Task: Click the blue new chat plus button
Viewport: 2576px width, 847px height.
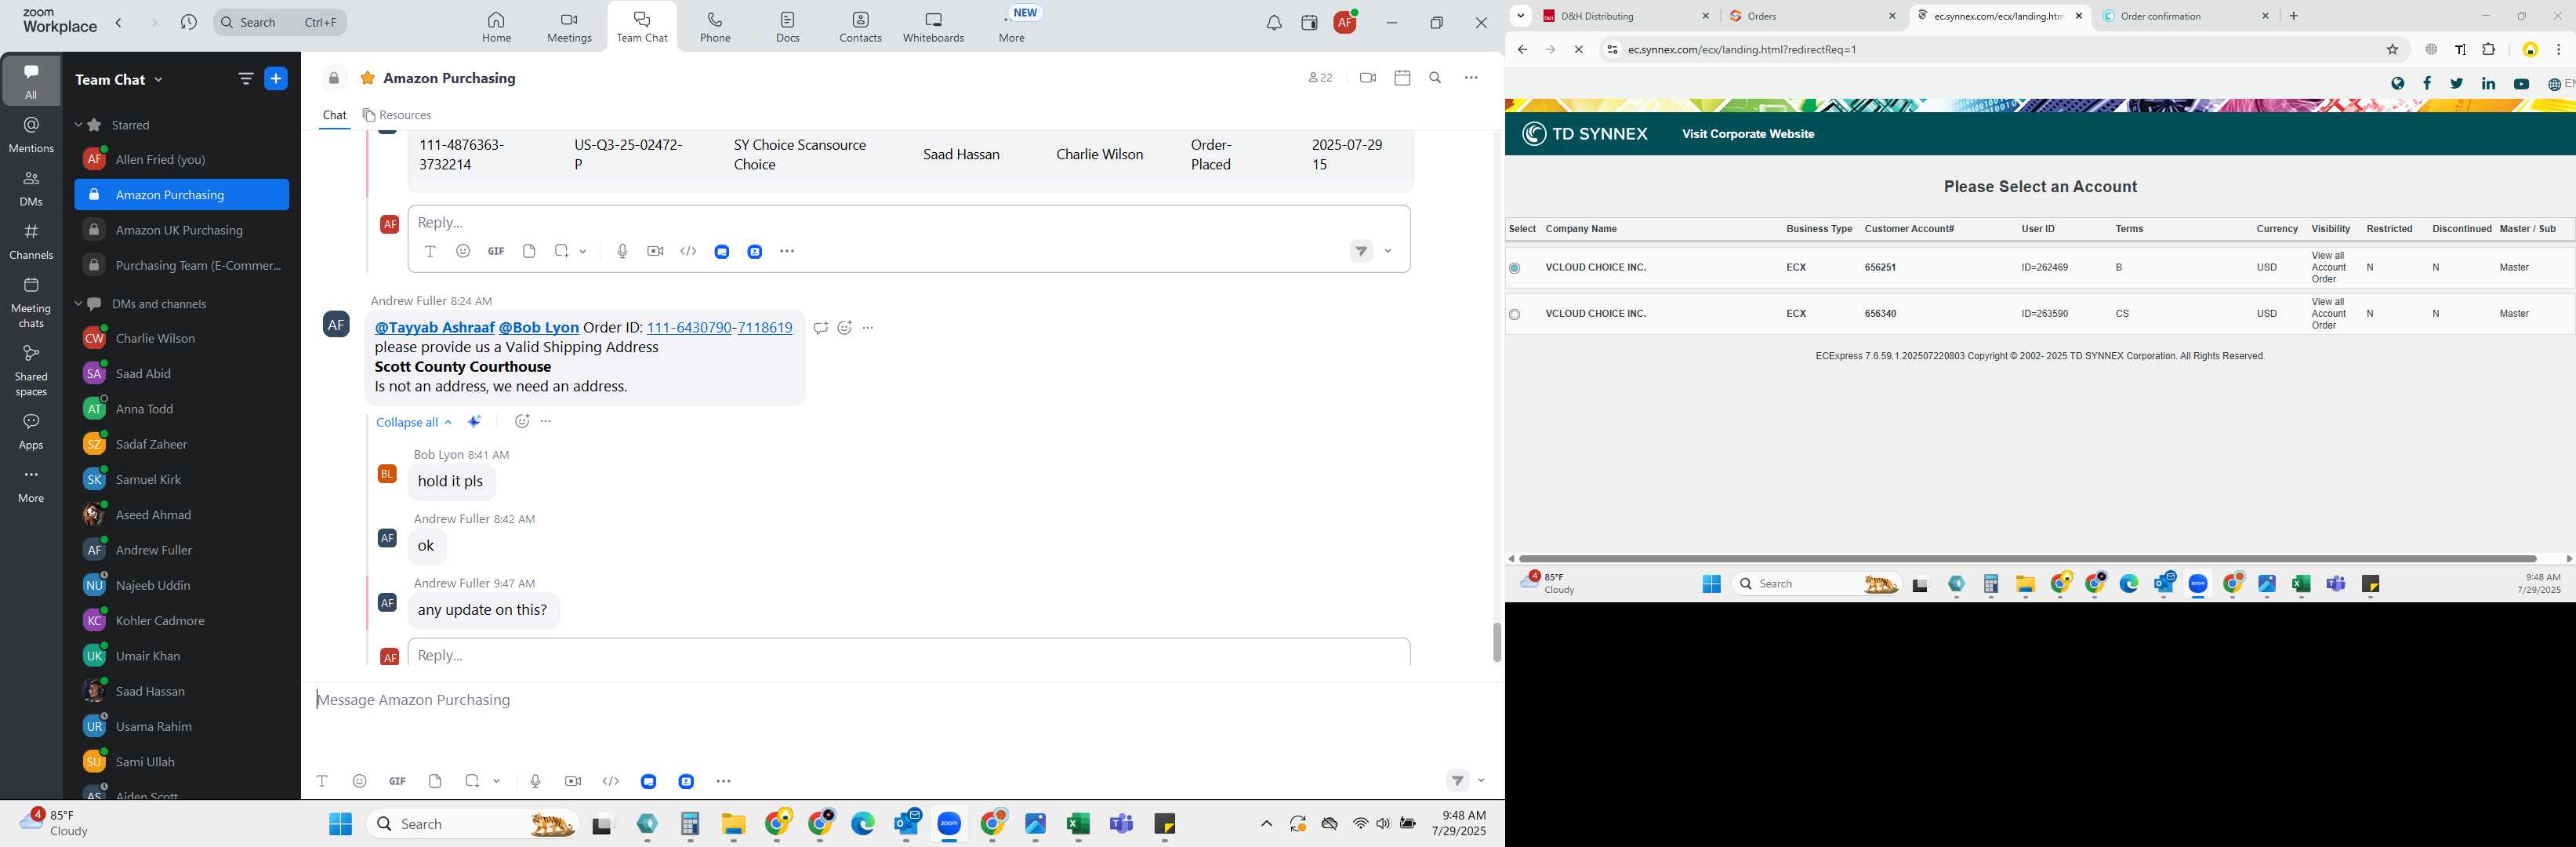Action: [x=276, y=79]
